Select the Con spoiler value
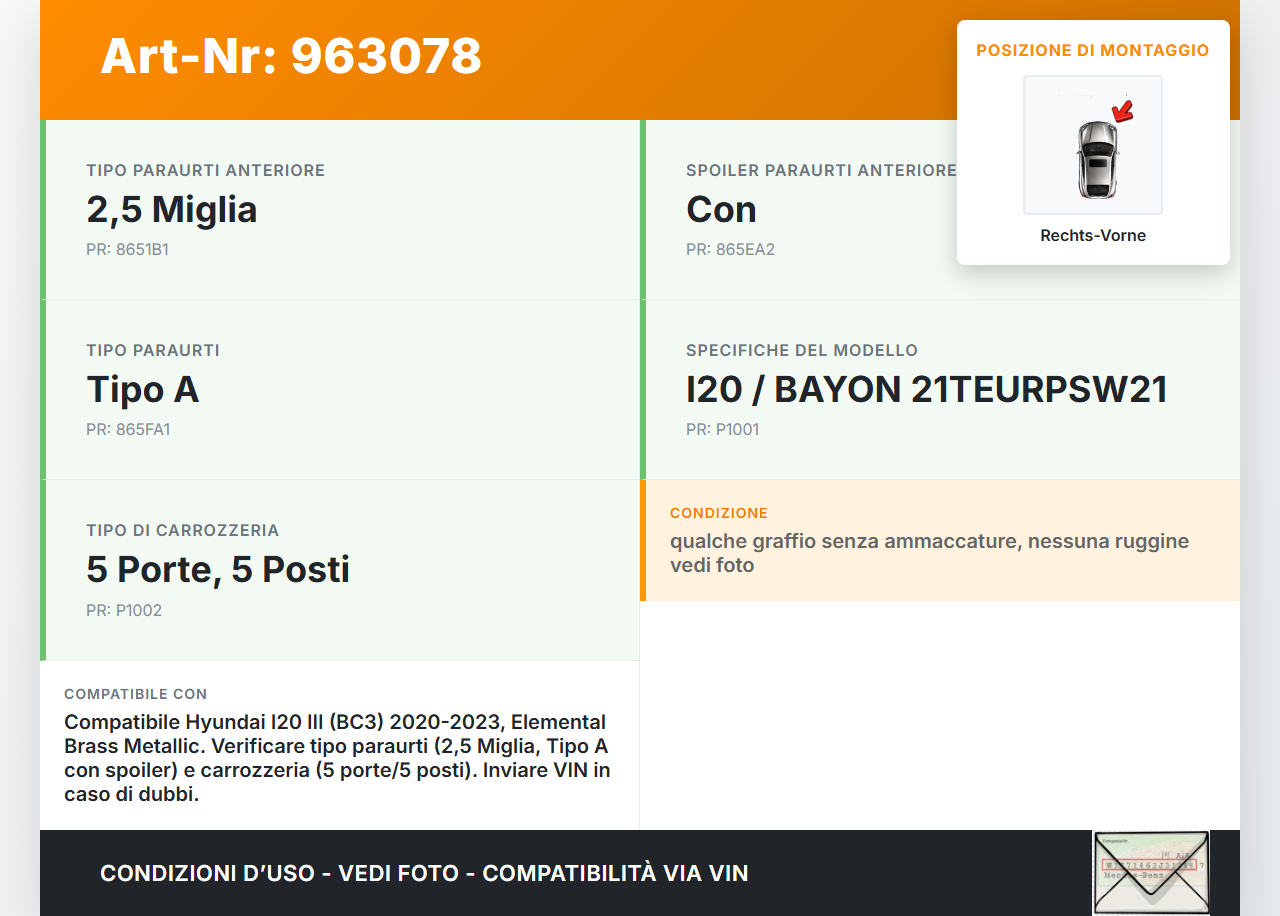The width and height of the screenshot is (1280, 916). click(x=721, y=210)
